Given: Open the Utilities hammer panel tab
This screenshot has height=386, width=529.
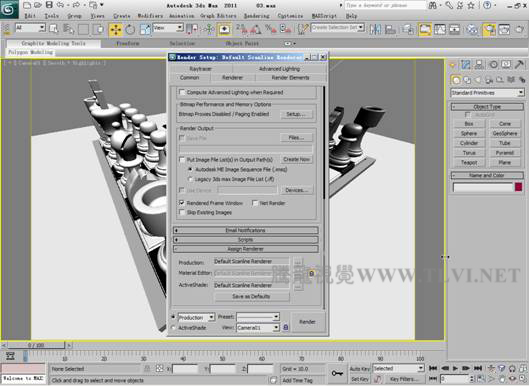Looking at the screenshot, I should tap(520, 64).
